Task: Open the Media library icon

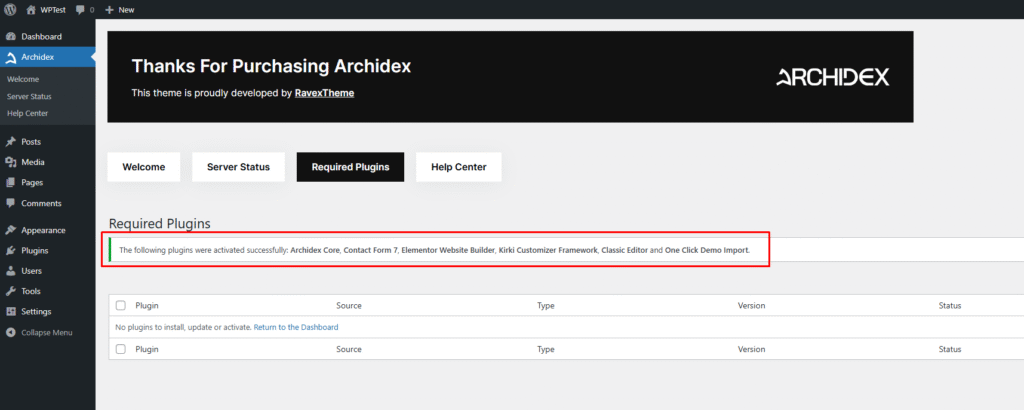Action: coord(10,162)
